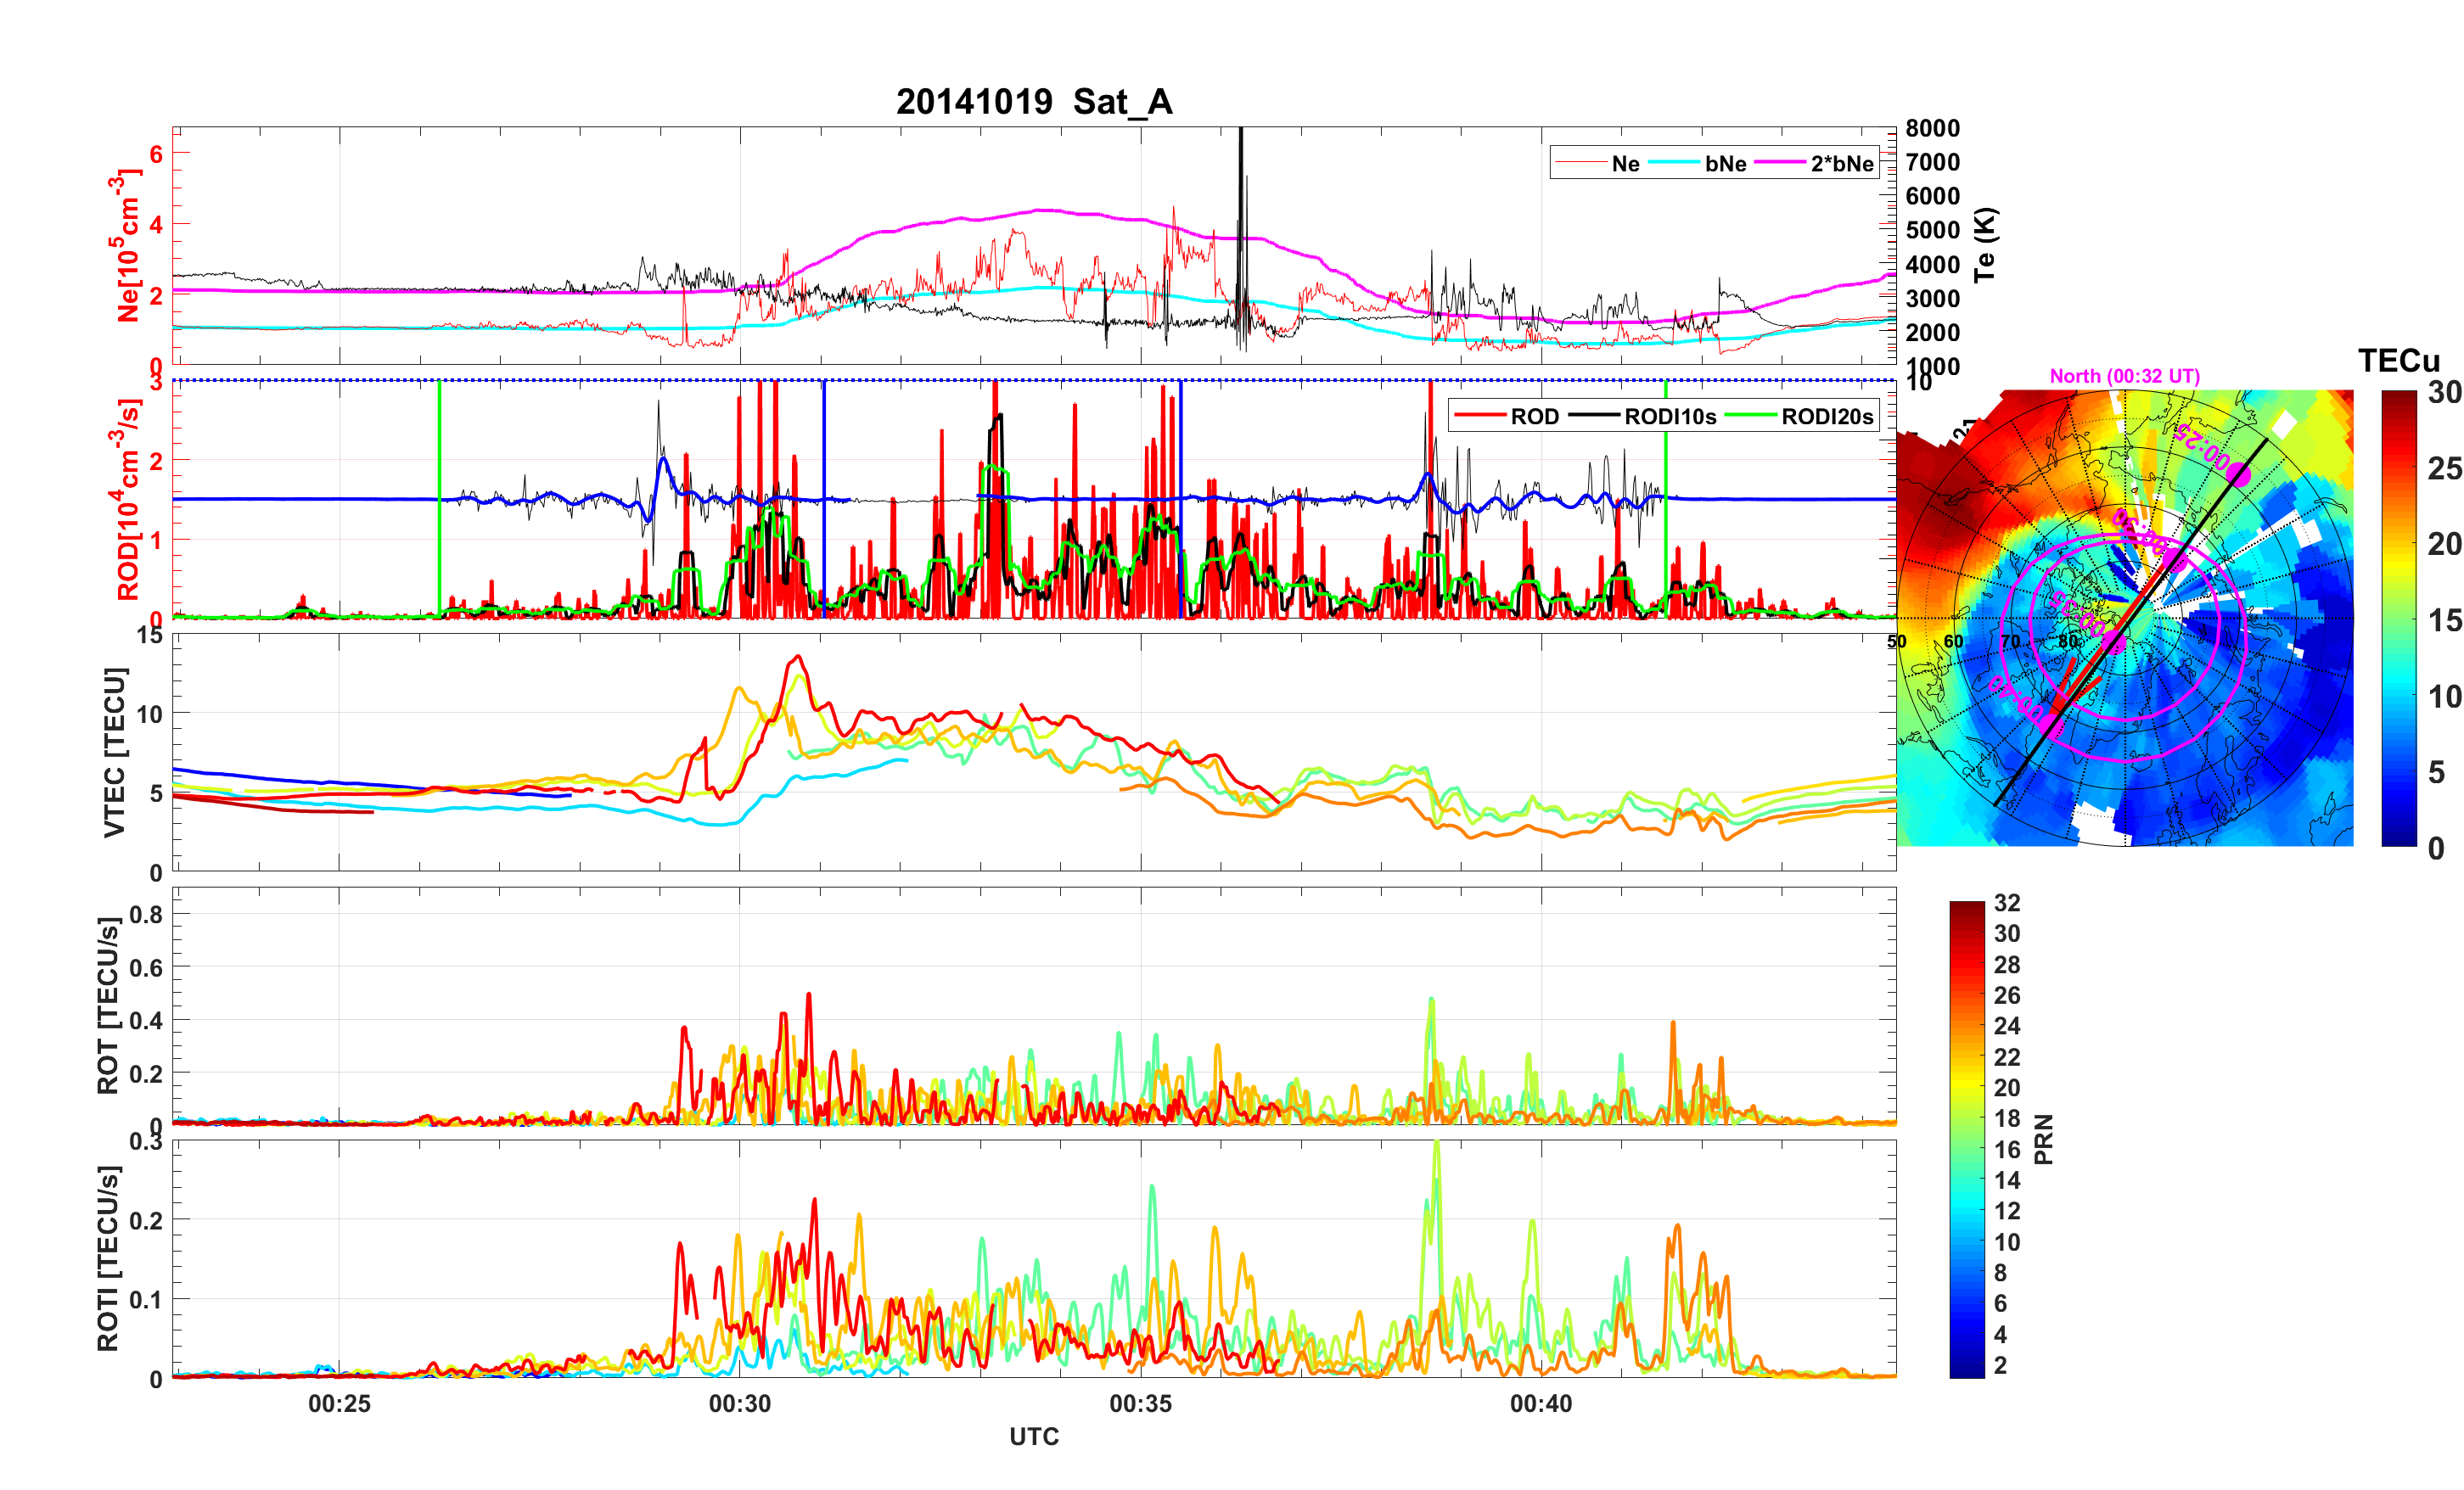
Task: Click the 00:35 tick label on UTC axis
Action: (1140, 1403)
